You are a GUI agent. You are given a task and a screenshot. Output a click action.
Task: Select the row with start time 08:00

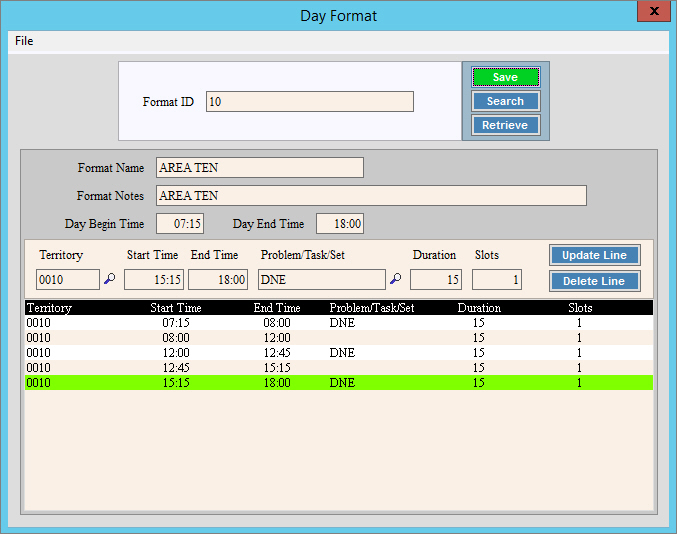(x=339, y=338)
